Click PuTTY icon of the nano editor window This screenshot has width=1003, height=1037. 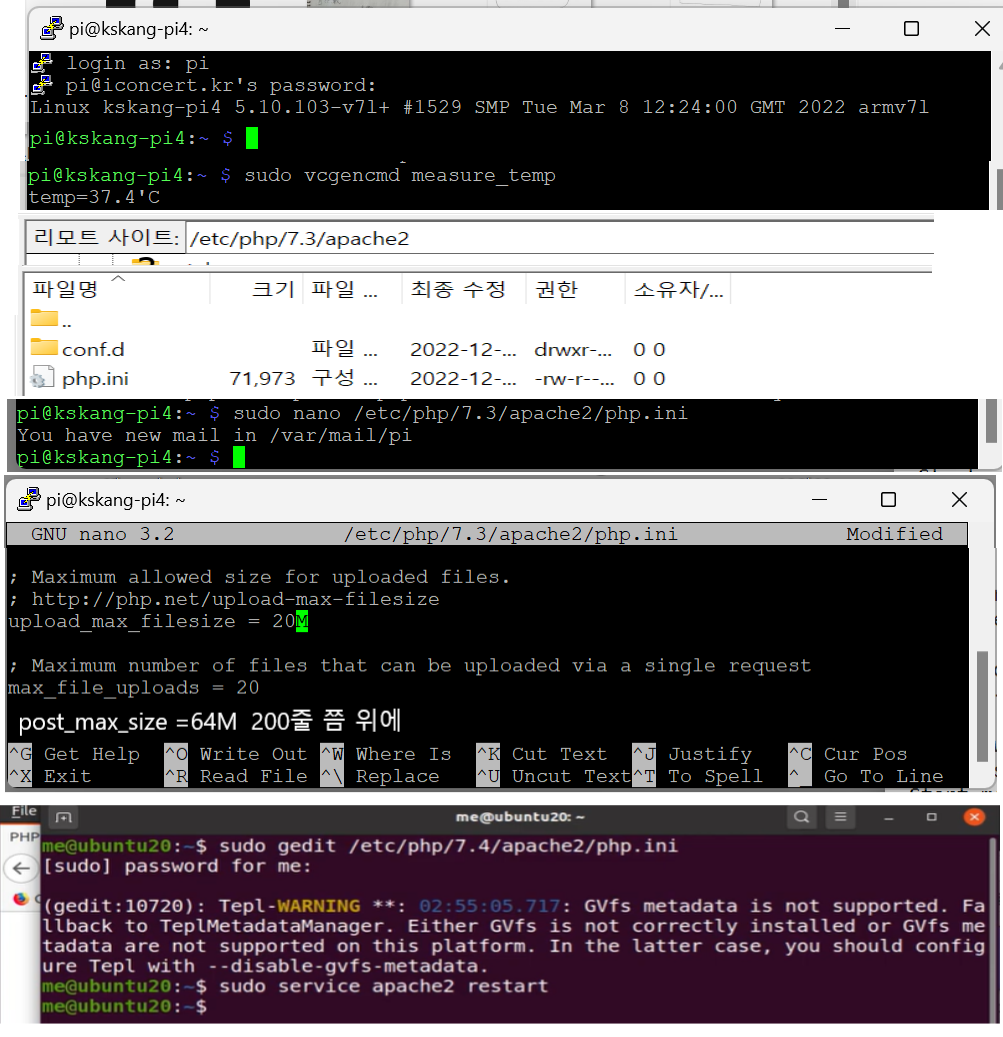click(x=29, y=499)
